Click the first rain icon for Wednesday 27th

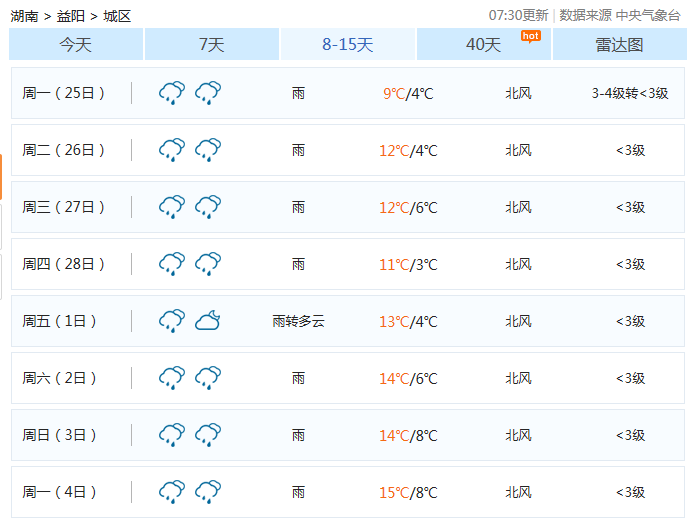pyautogui.click(x=172, y=207)
